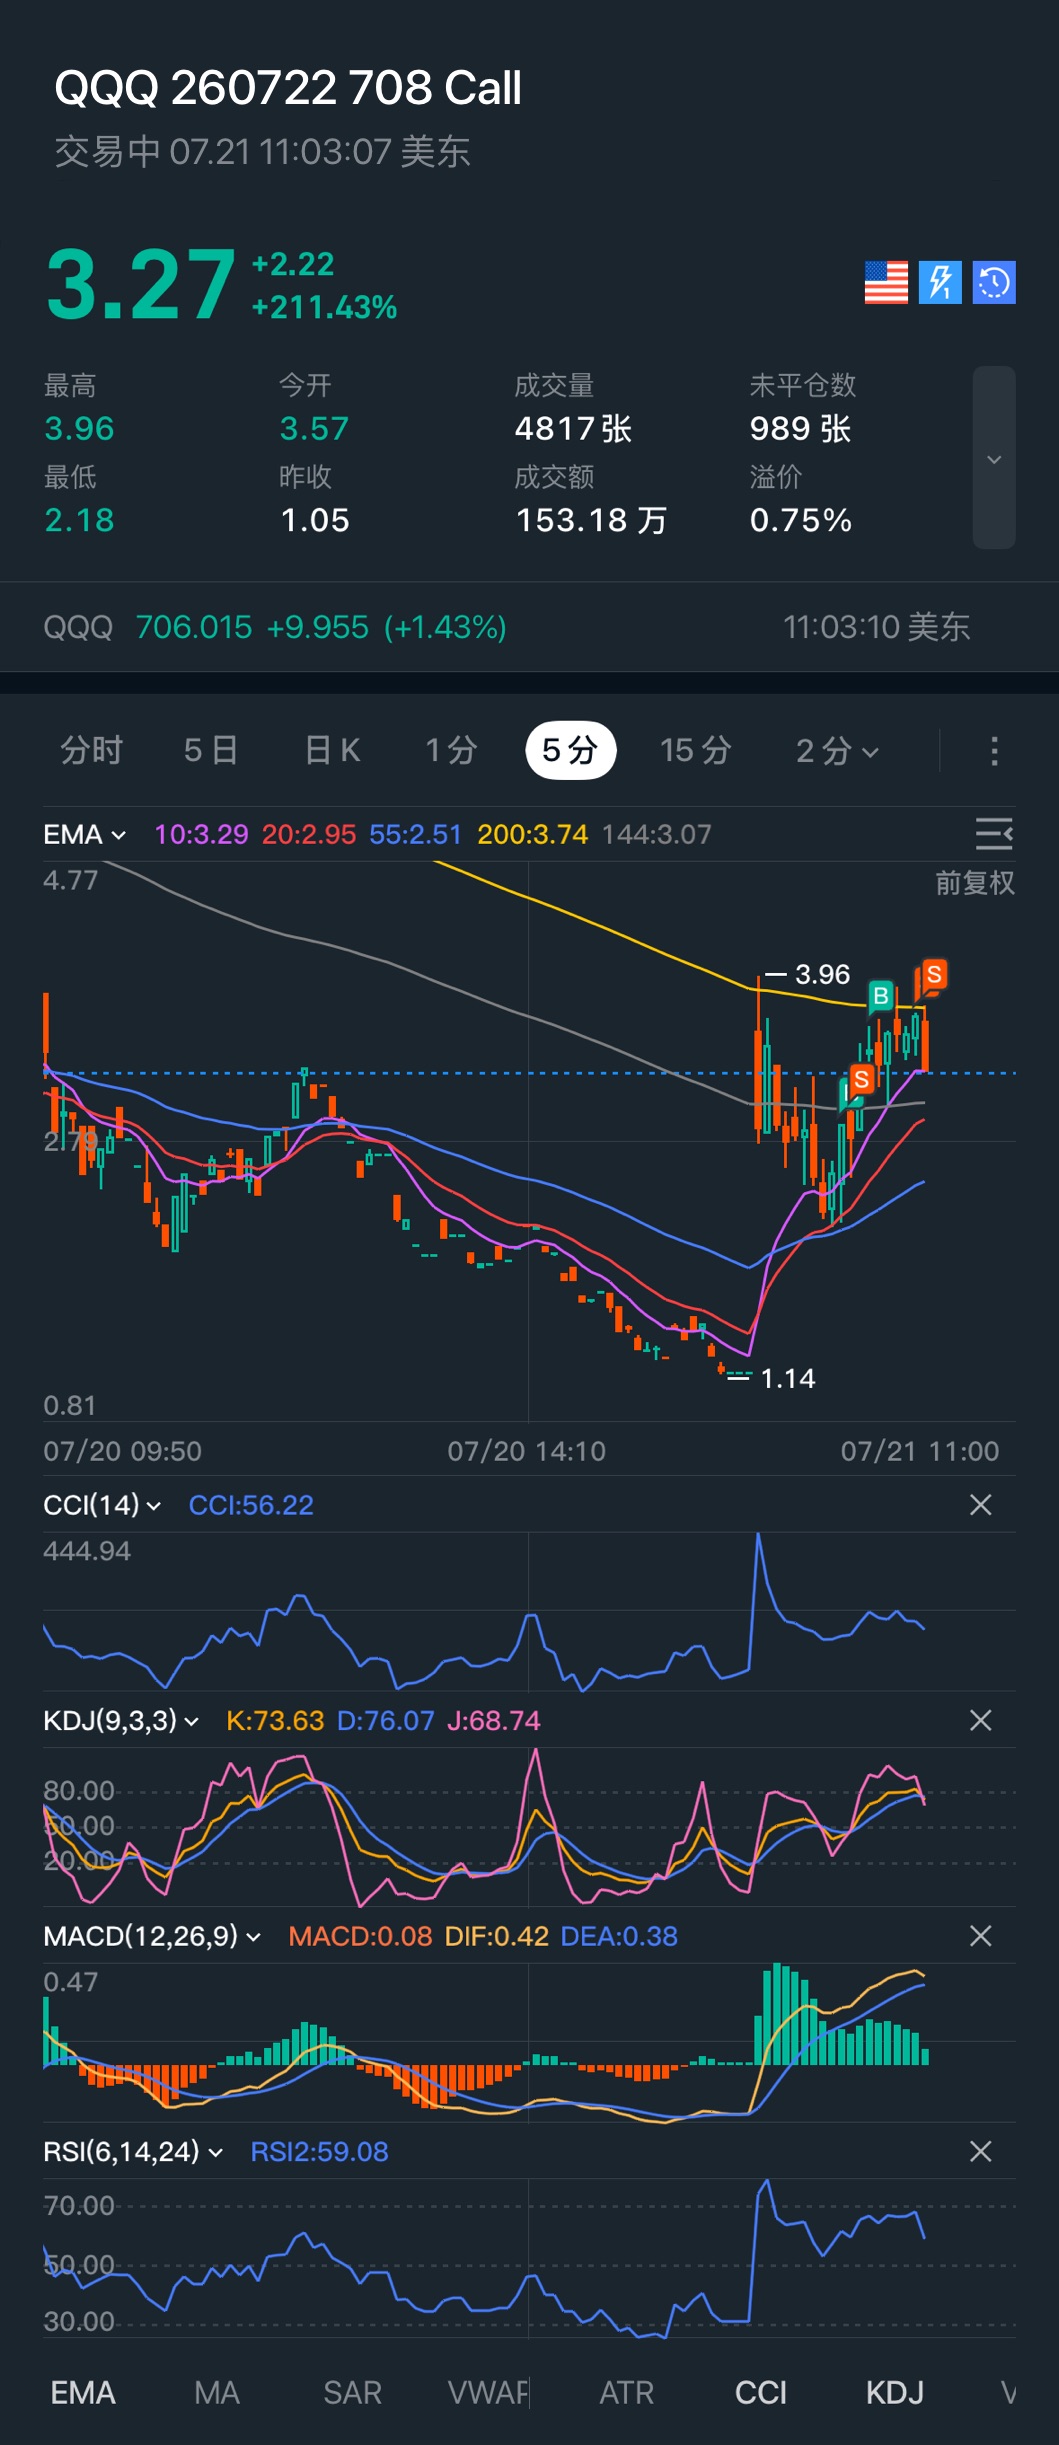
Task: Close the RSI indicator panel
Action: [x=981, y=2151]
